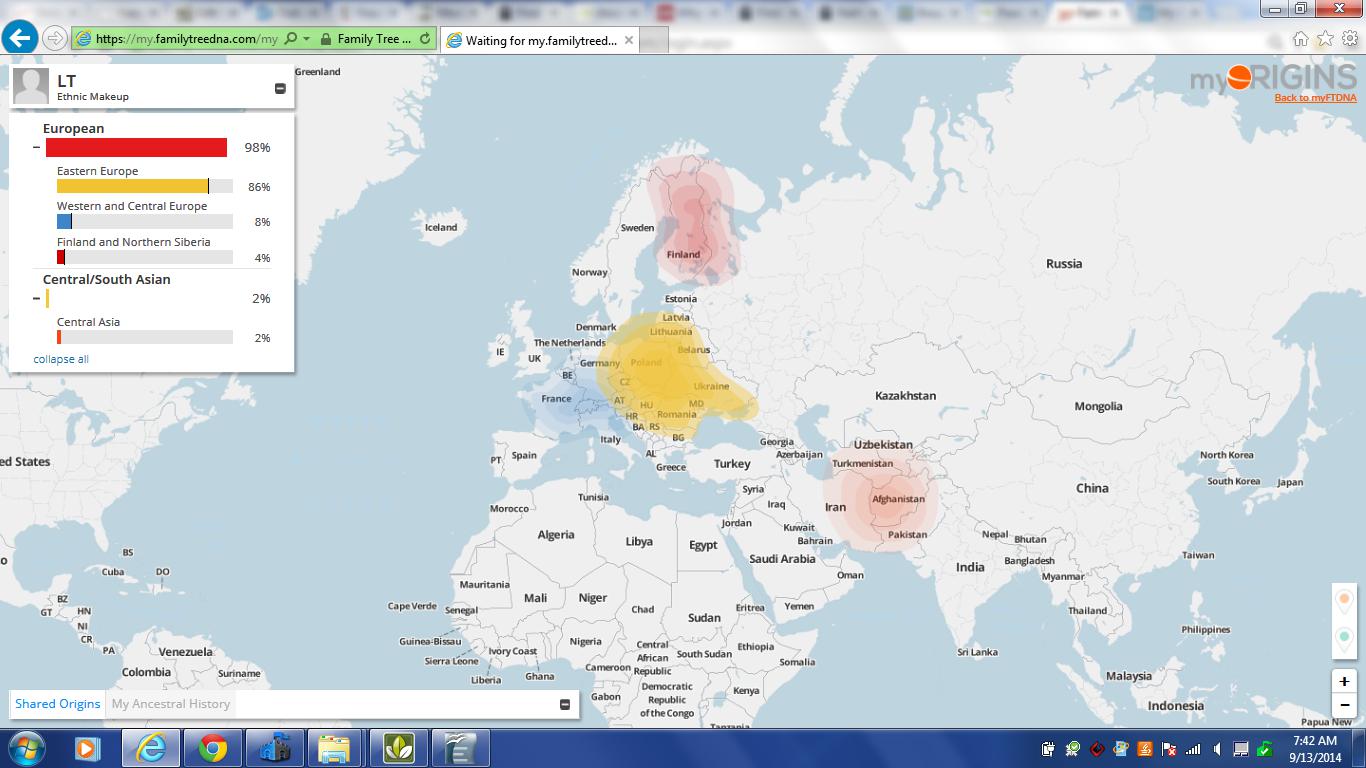Click the familytreedna URL address field
Viewport: 1366px width, 768px height.
click(186, 39)
